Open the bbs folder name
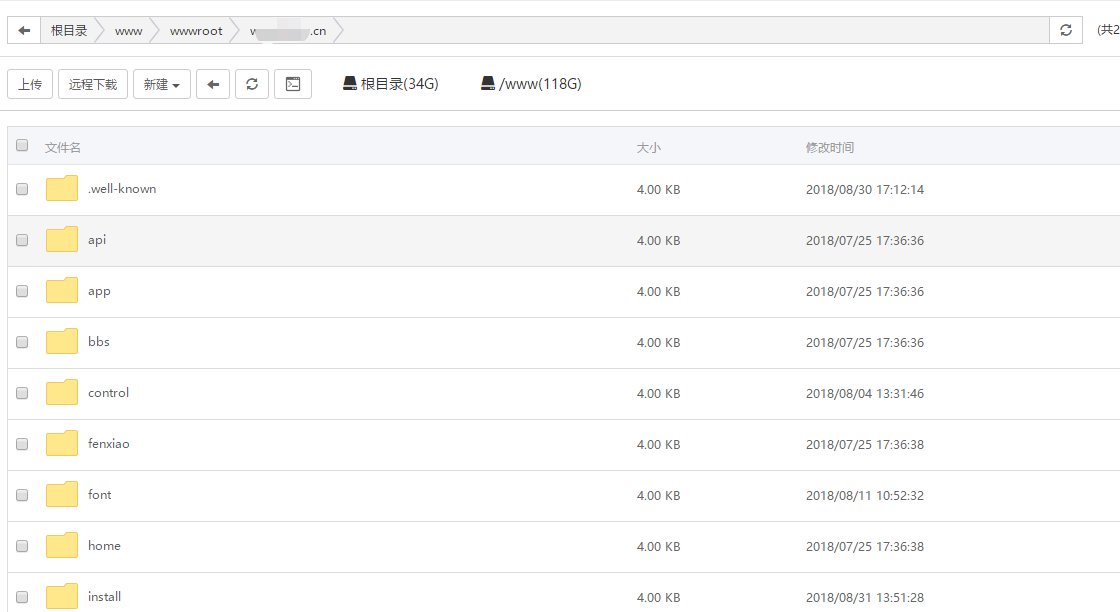 coord(99,341)
